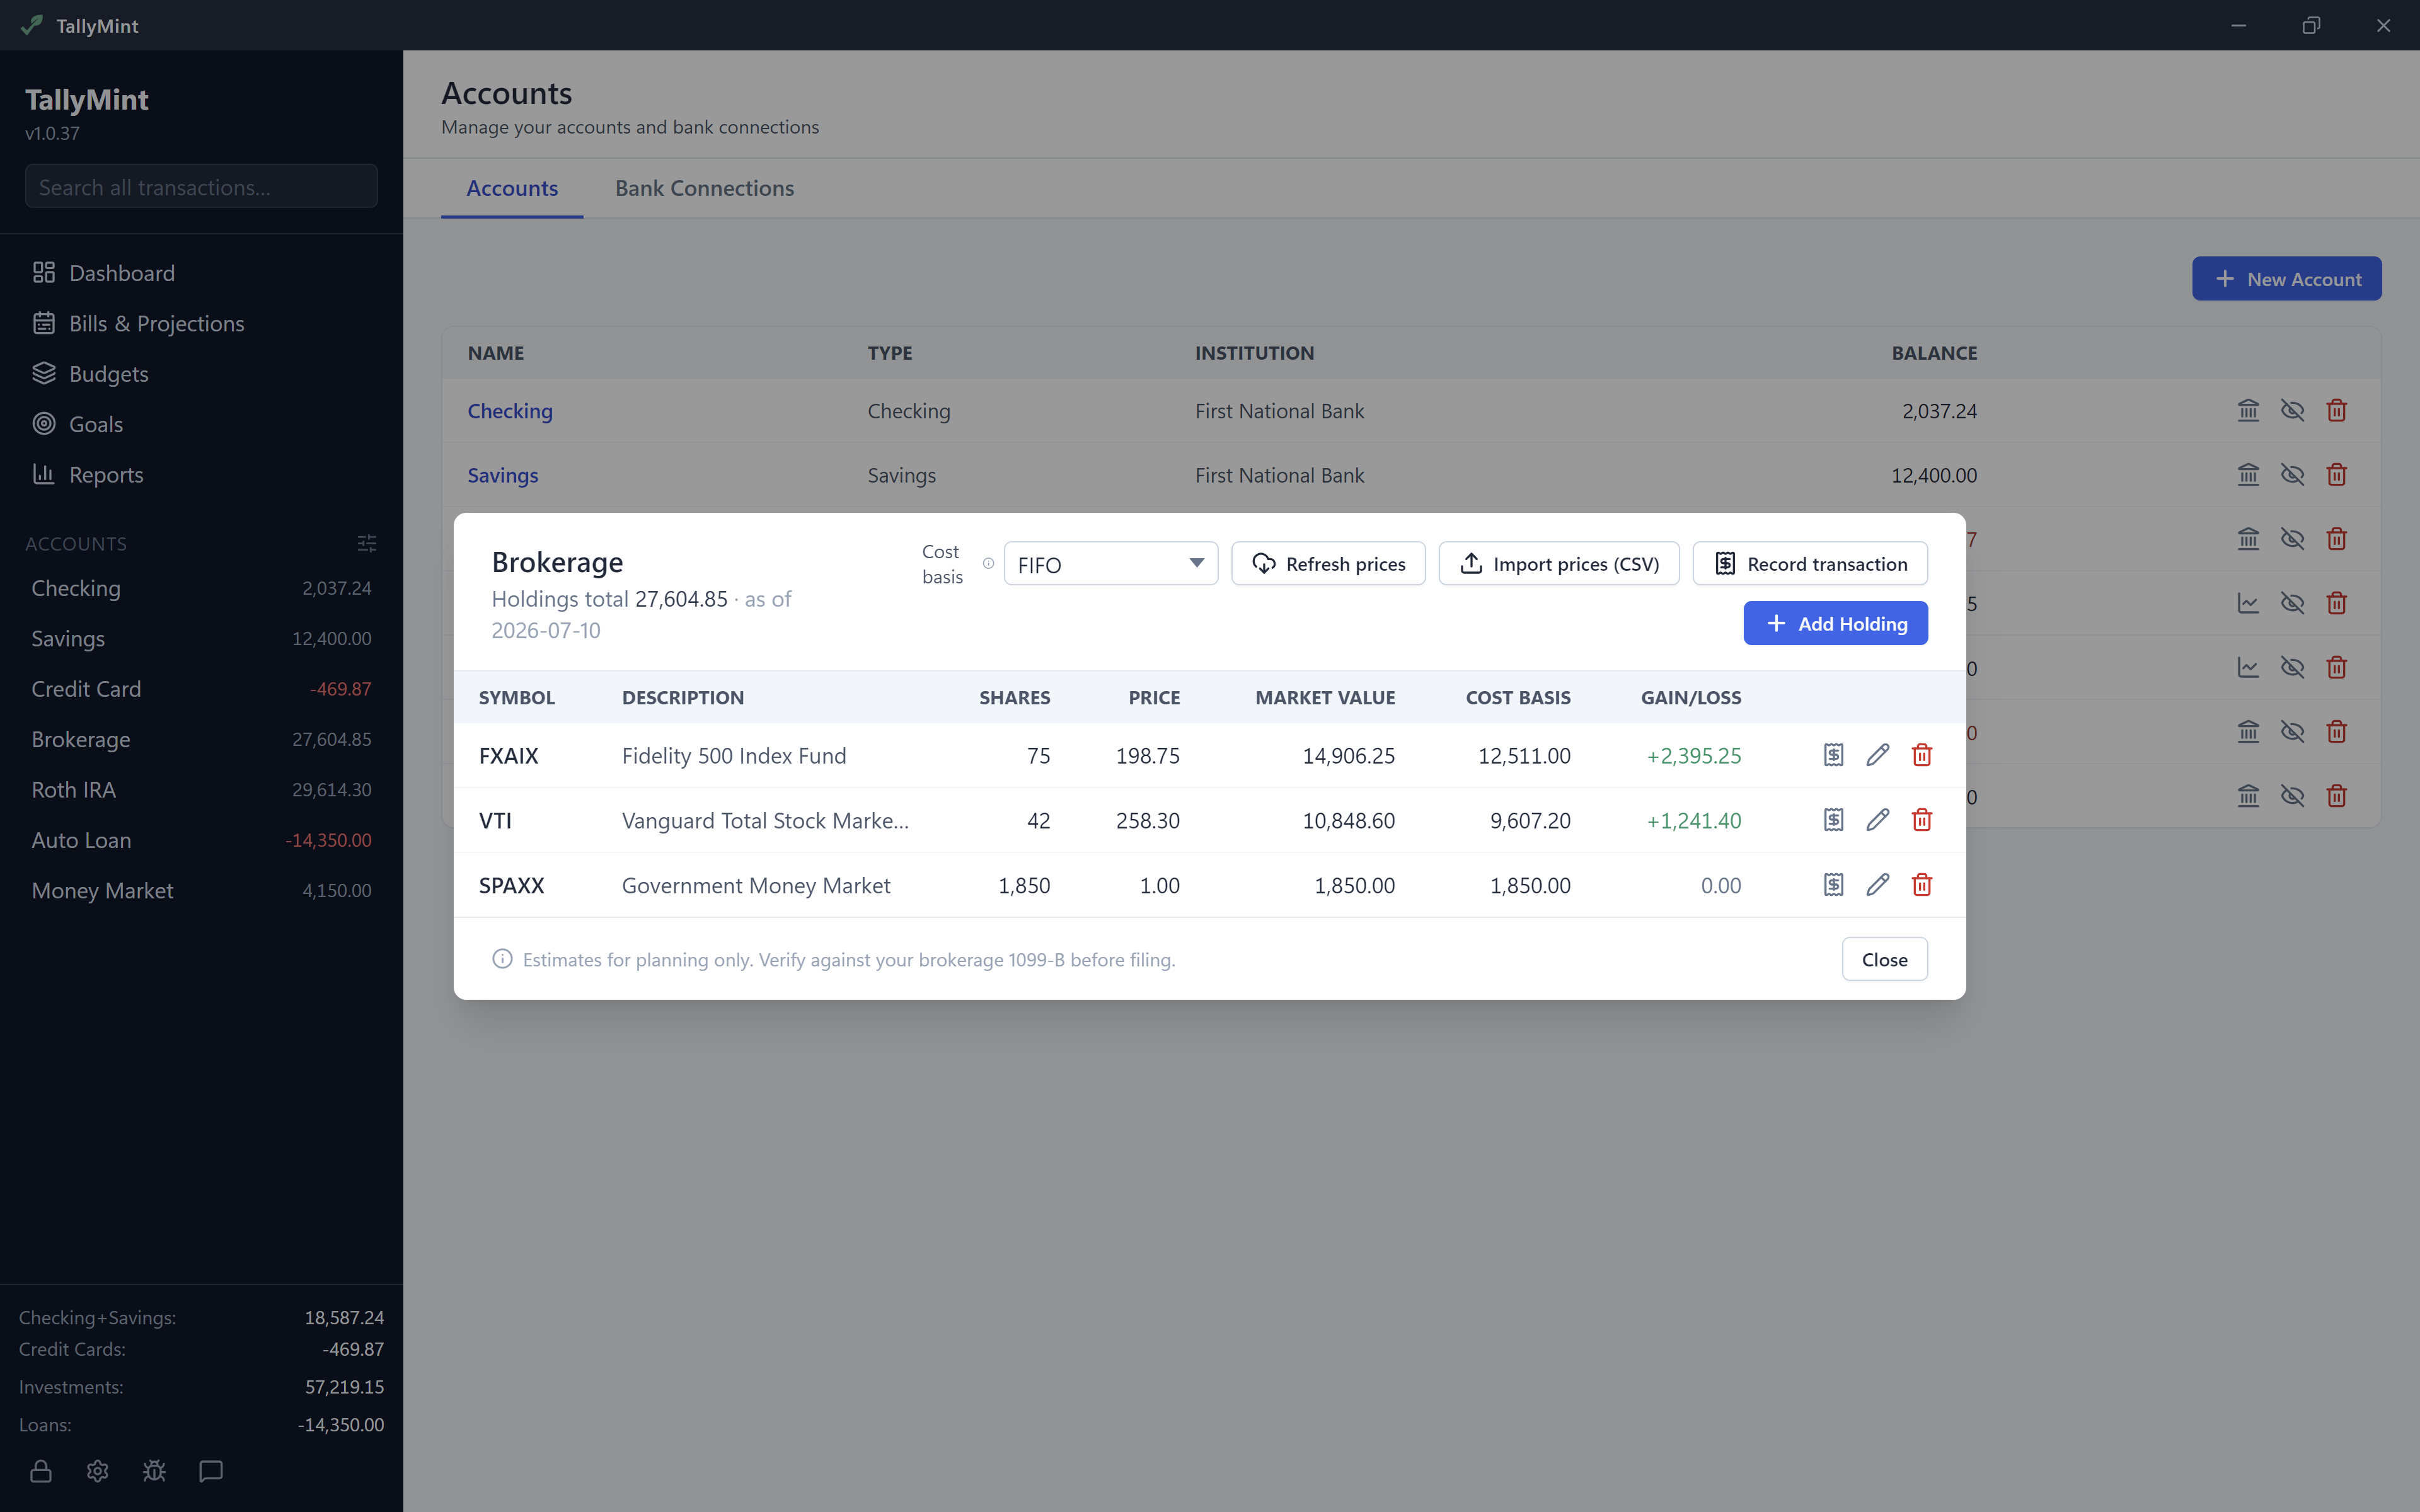Open the Savings account link in table
The width and height of the screenshot is (2420, 1512).
[x=503, y=475]
